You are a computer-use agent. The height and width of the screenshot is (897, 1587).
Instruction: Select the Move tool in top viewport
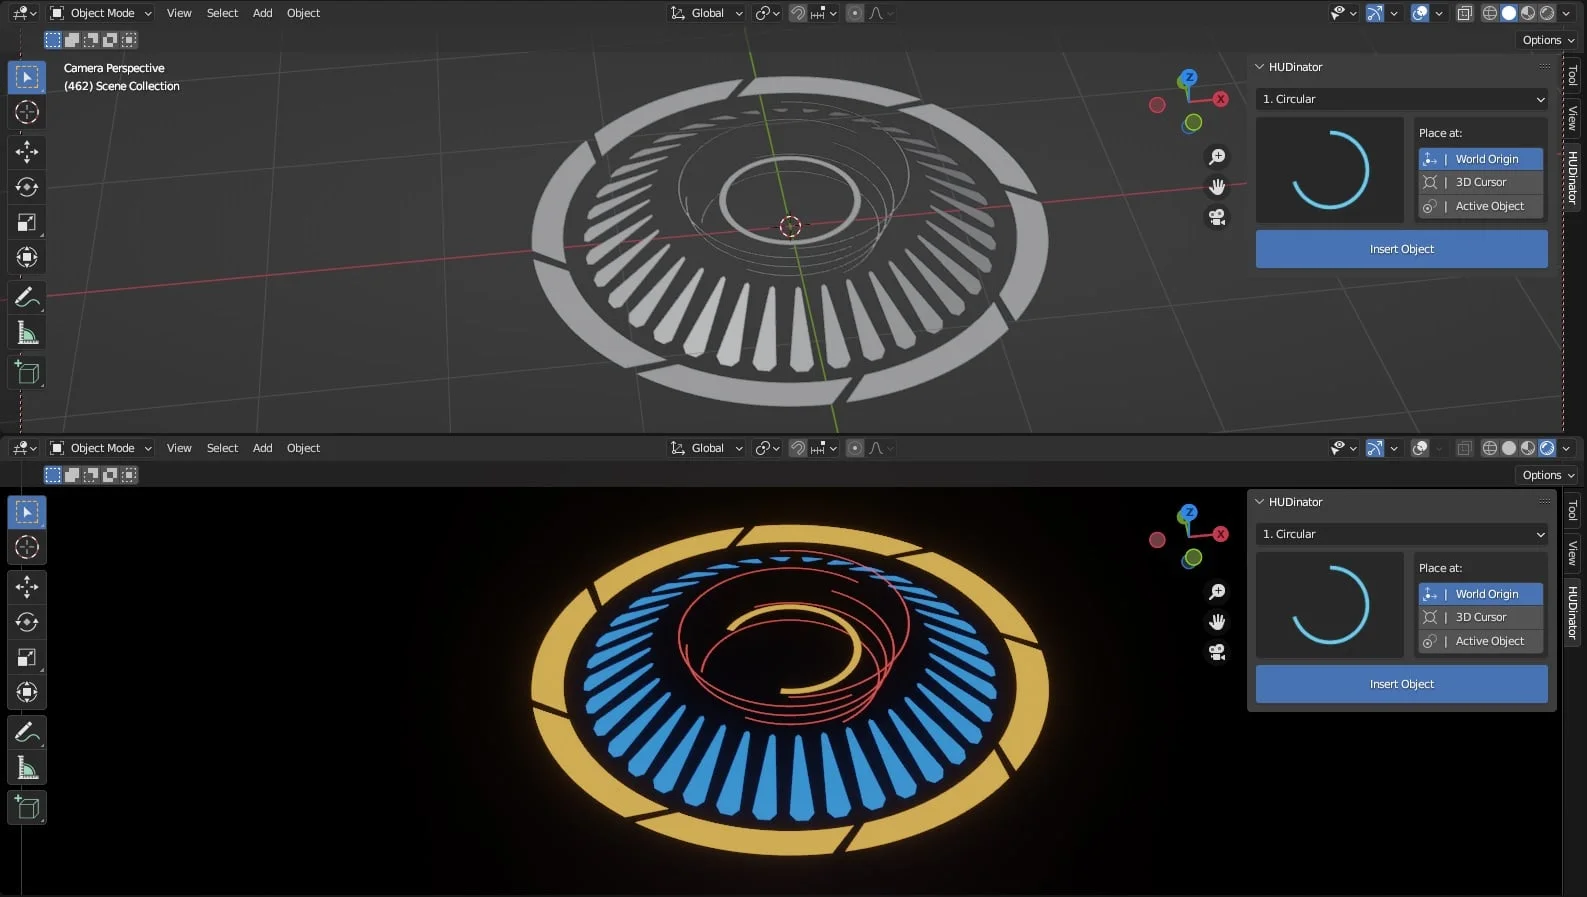(x=27, y=152)
